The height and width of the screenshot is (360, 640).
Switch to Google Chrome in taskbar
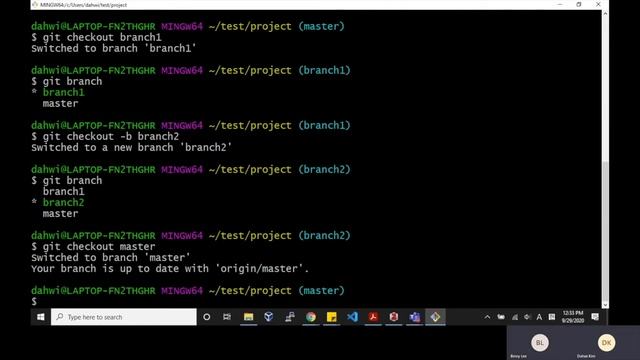(311, 317)
